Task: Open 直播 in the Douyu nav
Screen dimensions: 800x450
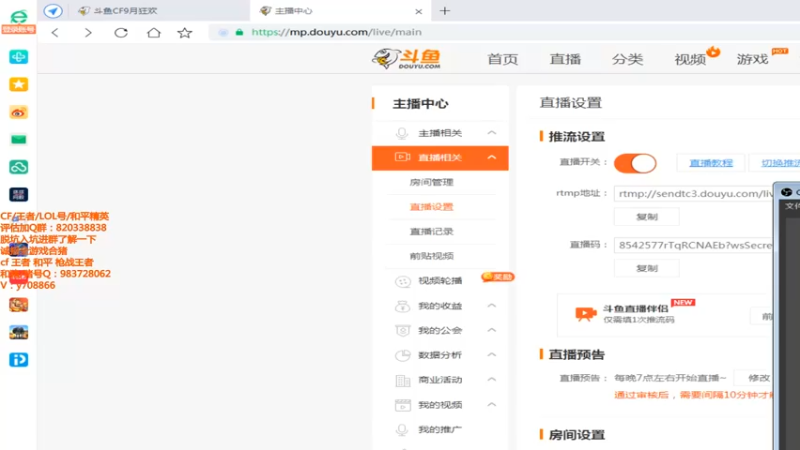Action: coord(565,59)
